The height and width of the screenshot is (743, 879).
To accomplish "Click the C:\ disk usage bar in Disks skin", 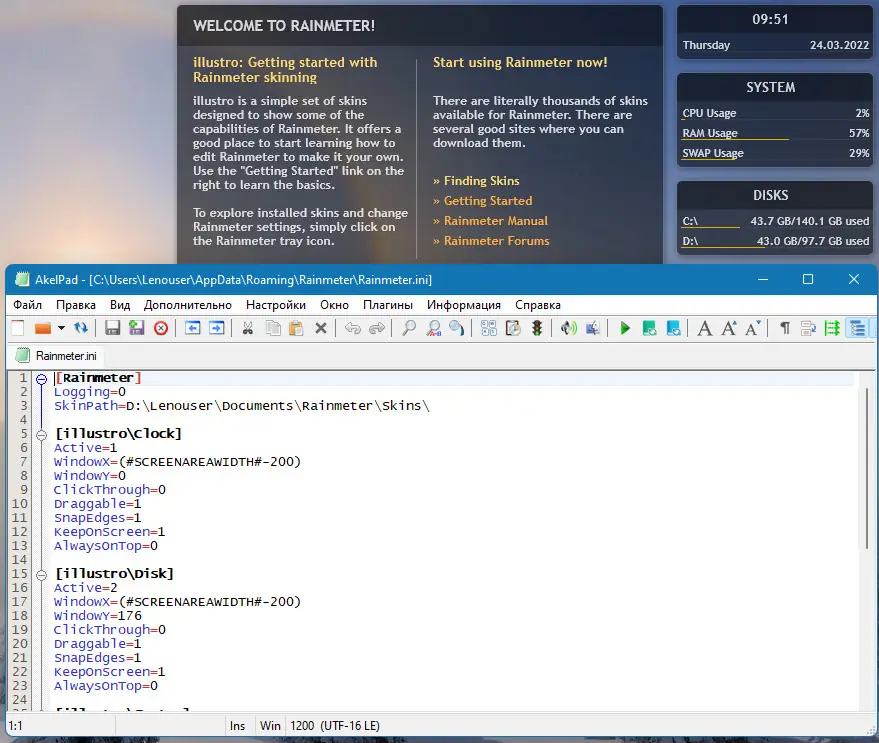I will (x=775, y=227).
